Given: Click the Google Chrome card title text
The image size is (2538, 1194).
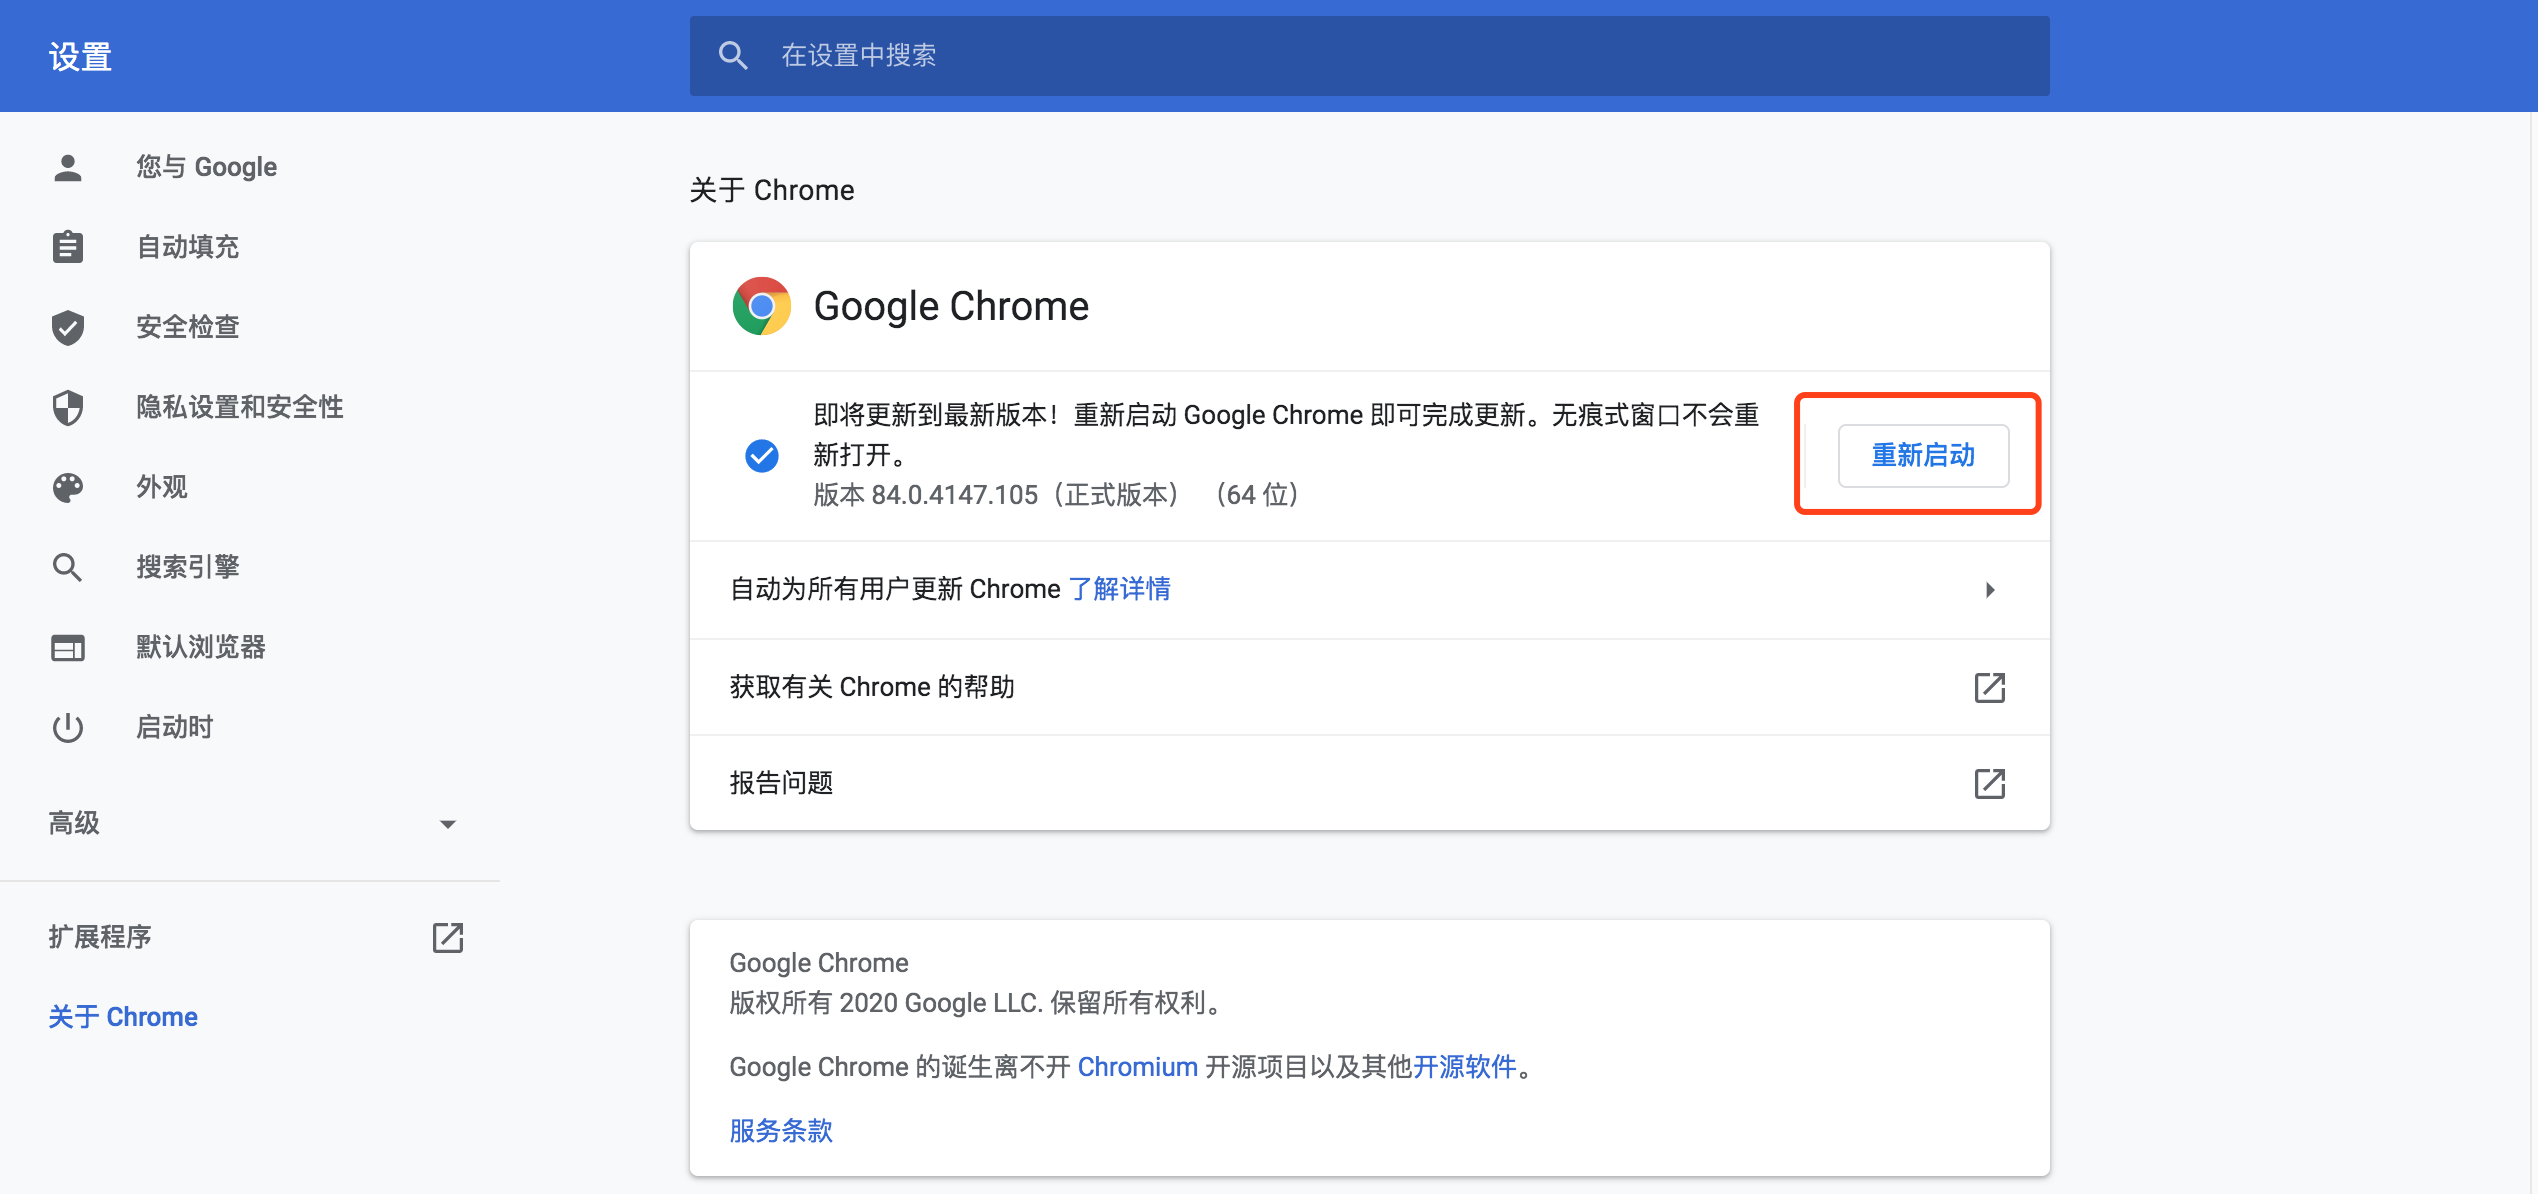Looking at the screenshot, I should [951, 306].
